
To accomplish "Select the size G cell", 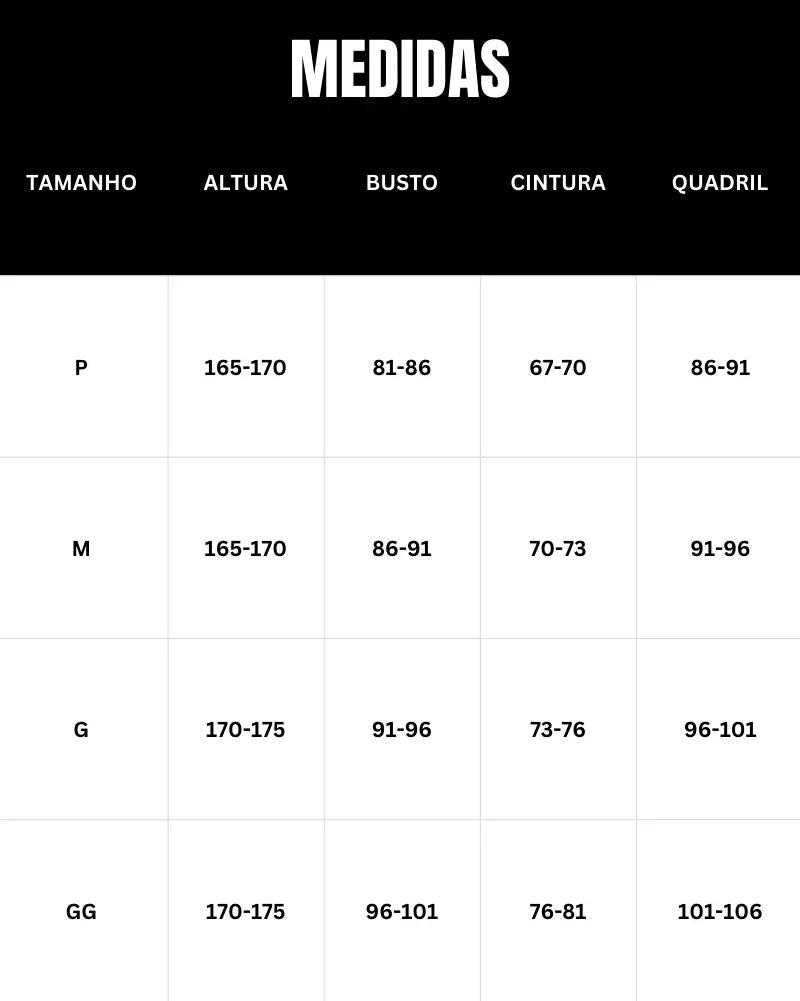I will click(81, 730).
